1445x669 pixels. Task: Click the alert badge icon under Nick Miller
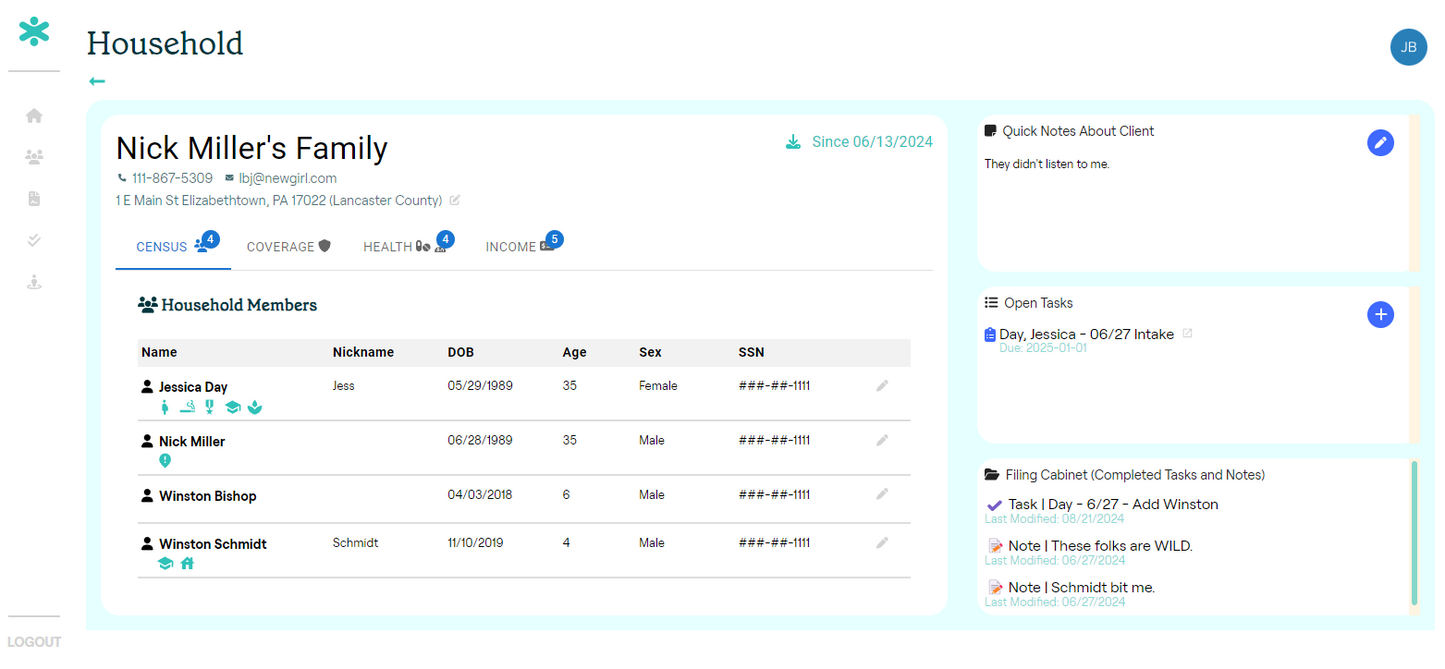(165, 460)
